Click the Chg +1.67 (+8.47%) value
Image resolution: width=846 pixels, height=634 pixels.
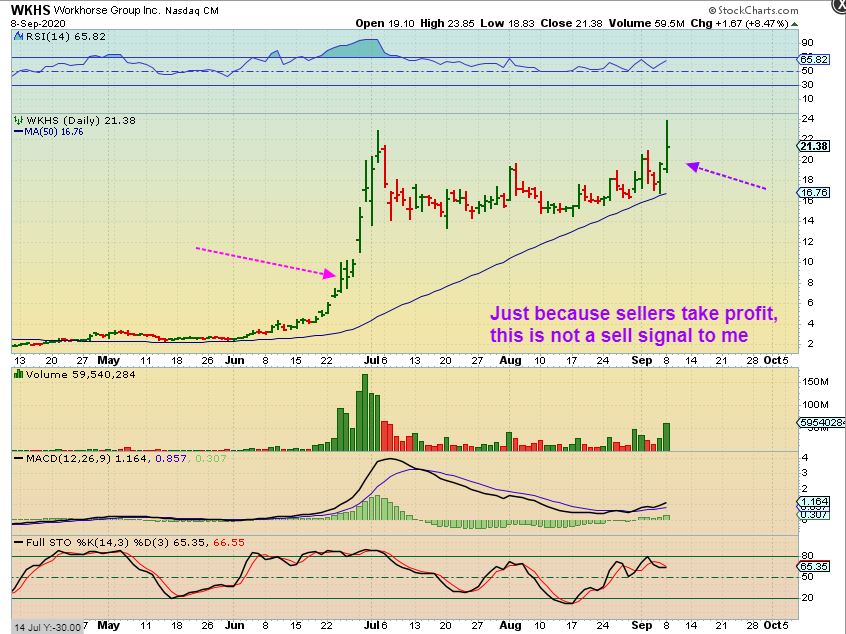tap(739, 24)
